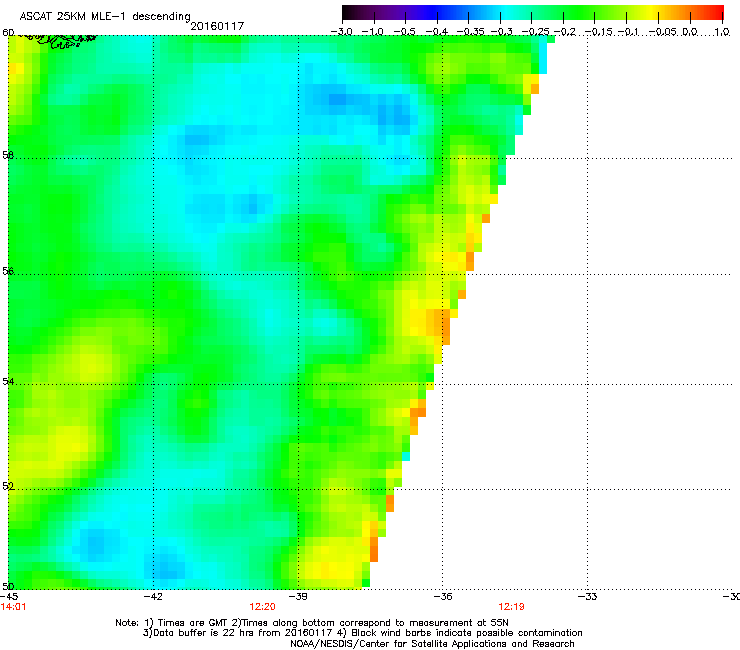Pick the cyan section of the color scale
The height and width of the screenshot is (650, 740).
click(507, 12)
